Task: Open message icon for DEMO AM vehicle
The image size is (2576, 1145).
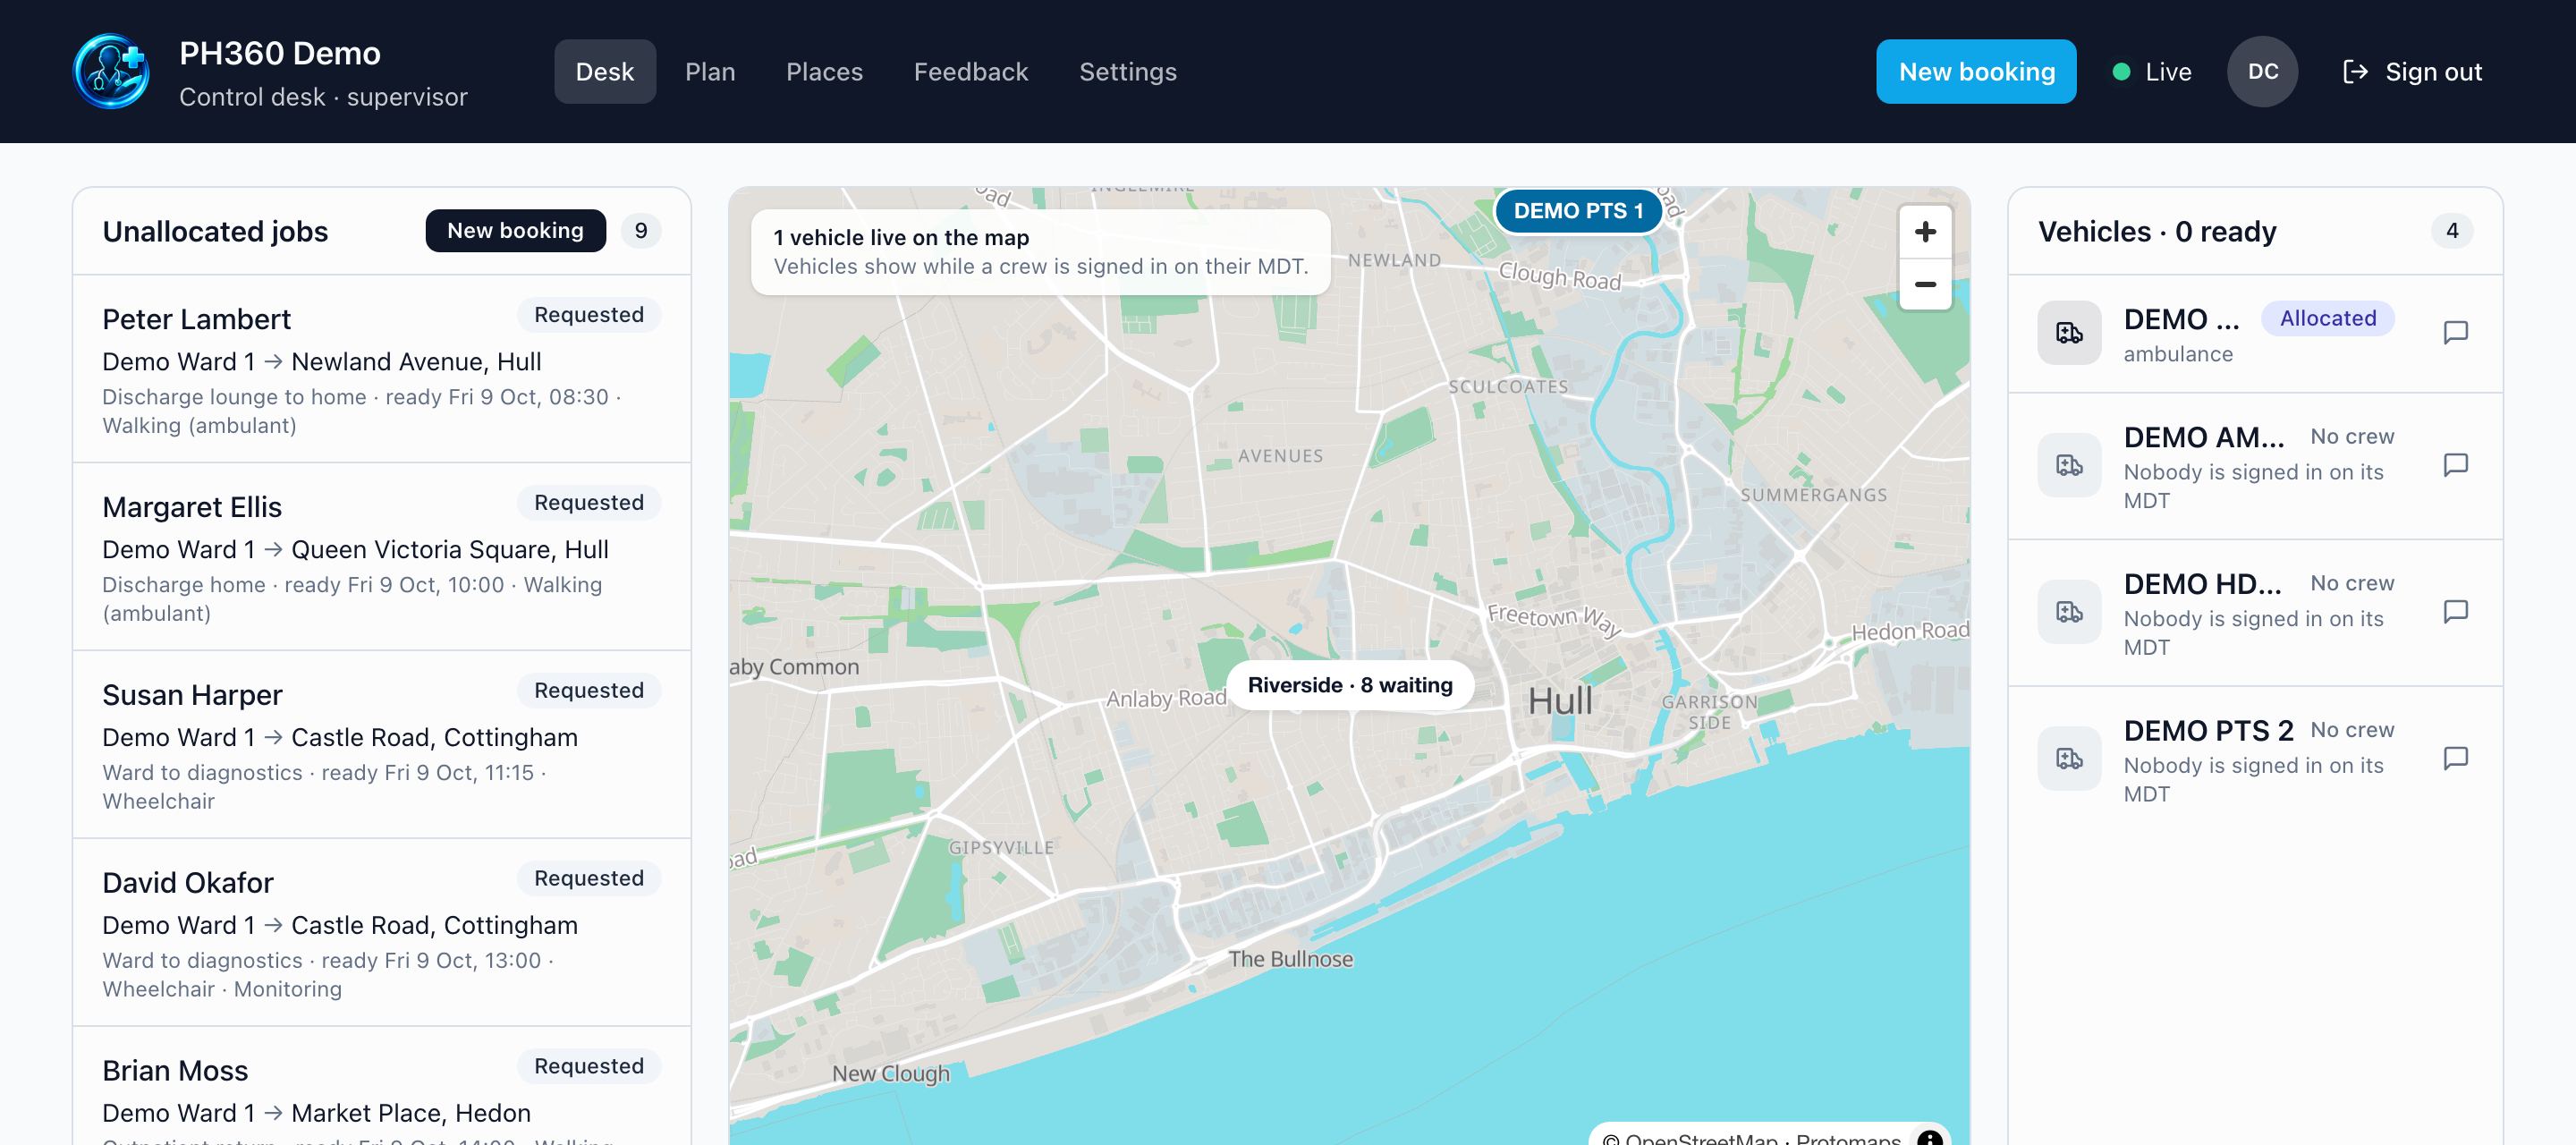Action: (x=2455, y=465)
